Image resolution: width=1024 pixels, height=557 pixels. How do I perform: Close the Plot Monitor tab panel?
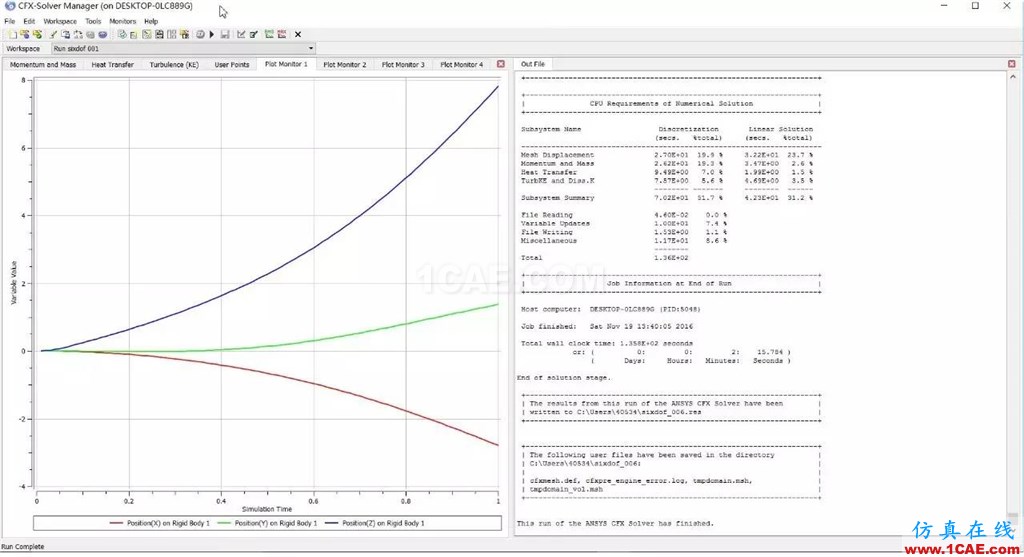[501, 64]
